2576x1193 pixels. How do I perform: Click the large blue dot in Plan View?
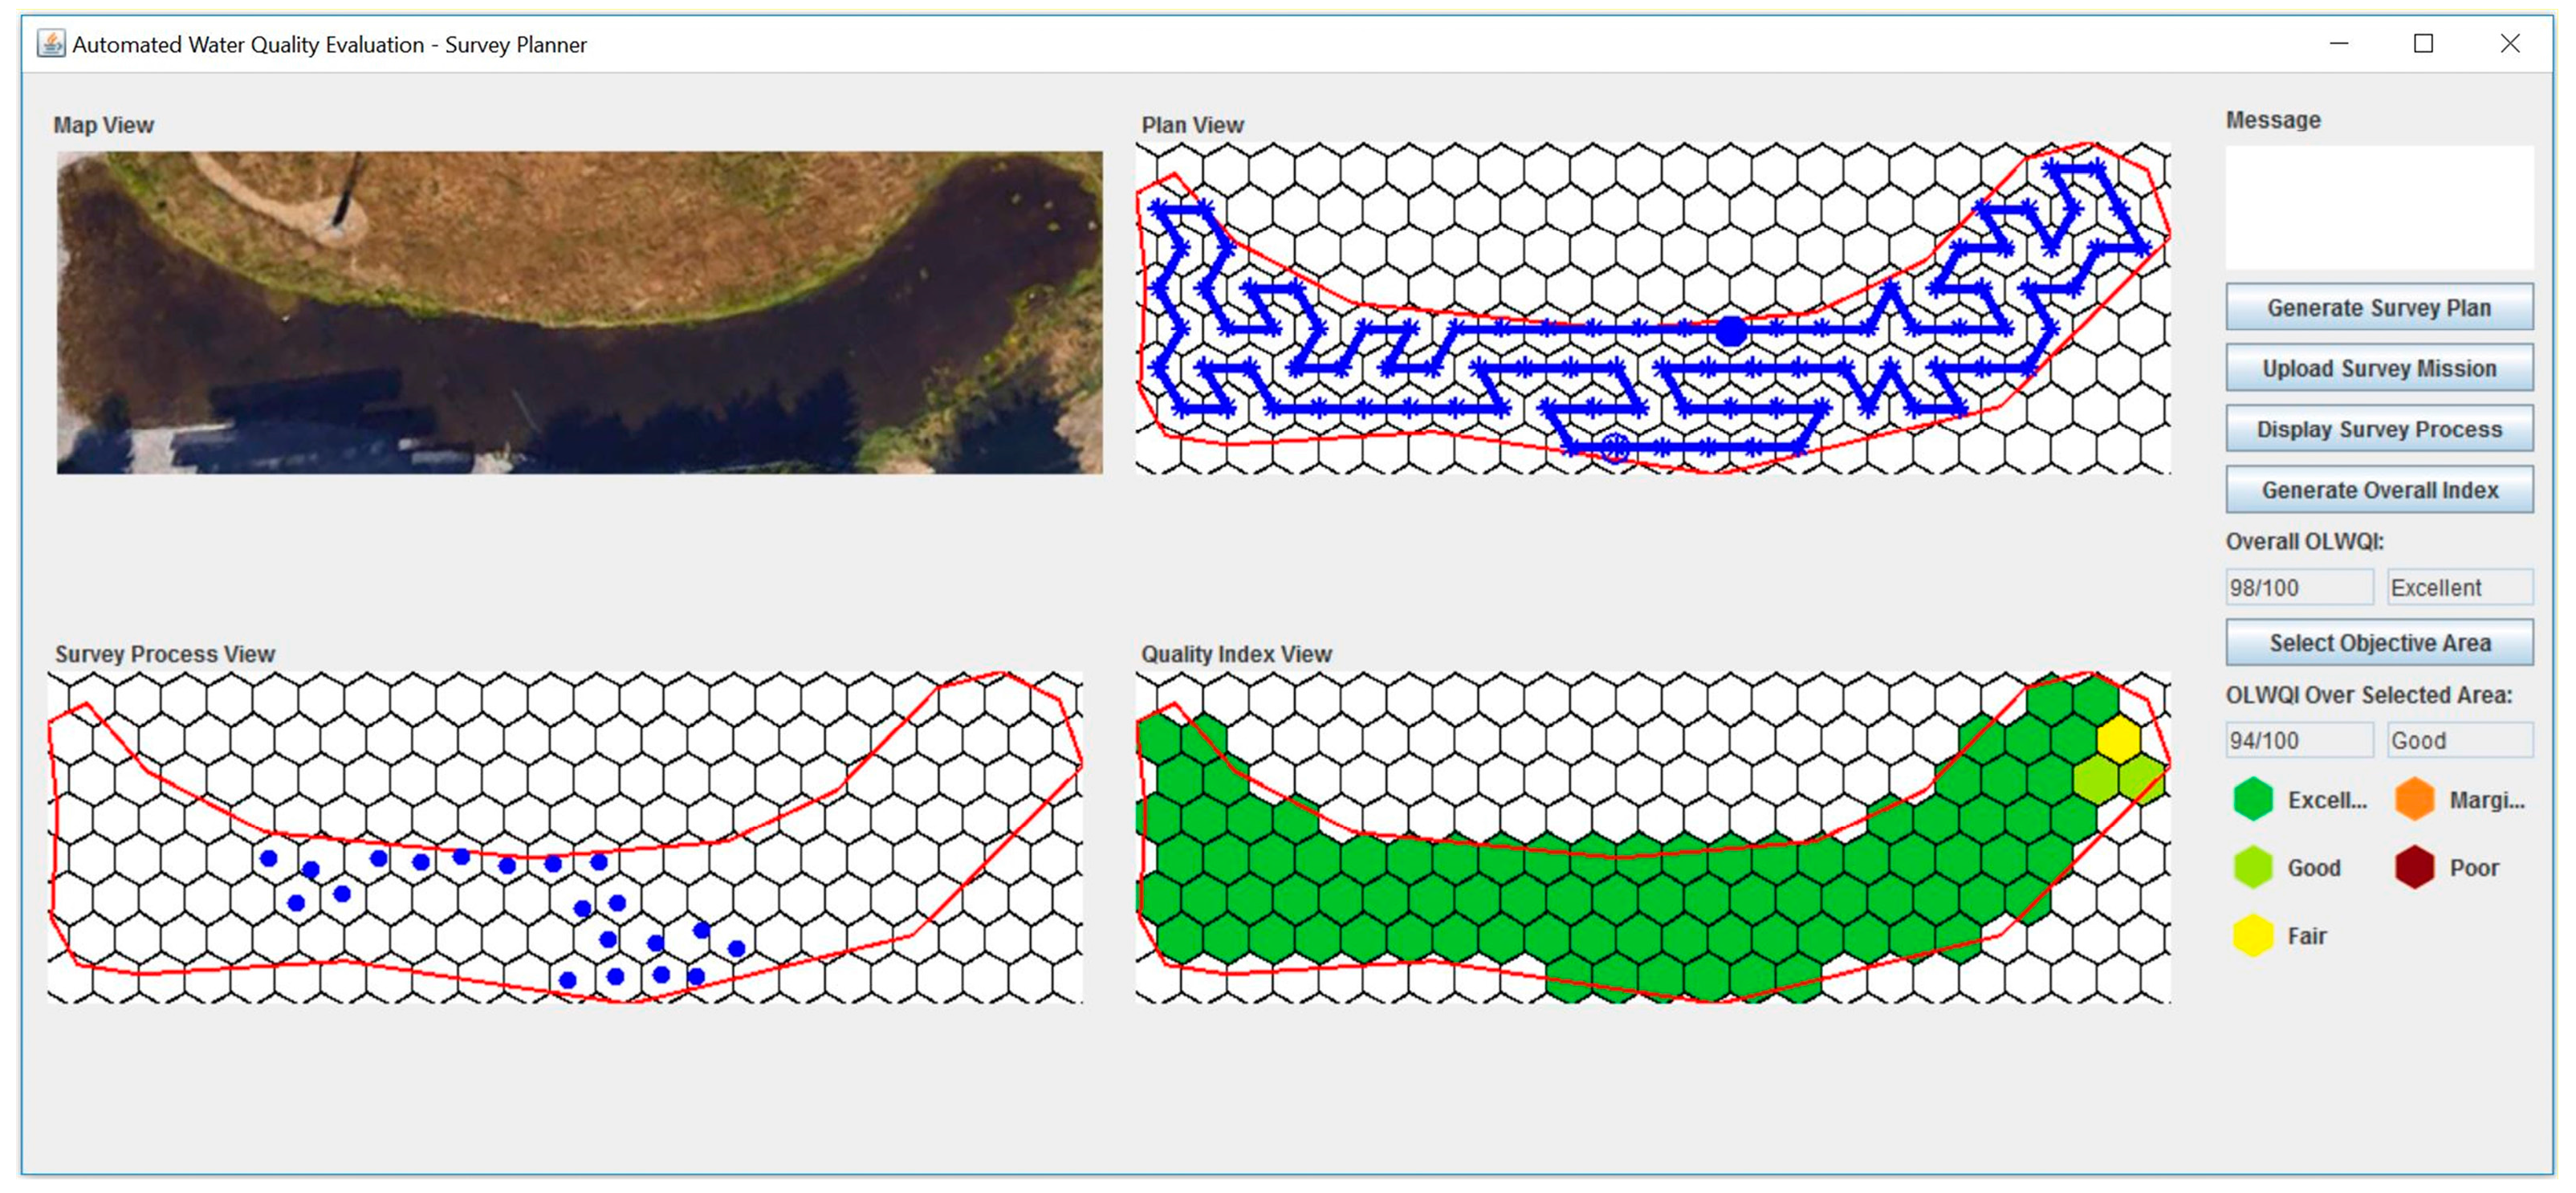(x=1731, y=331)
